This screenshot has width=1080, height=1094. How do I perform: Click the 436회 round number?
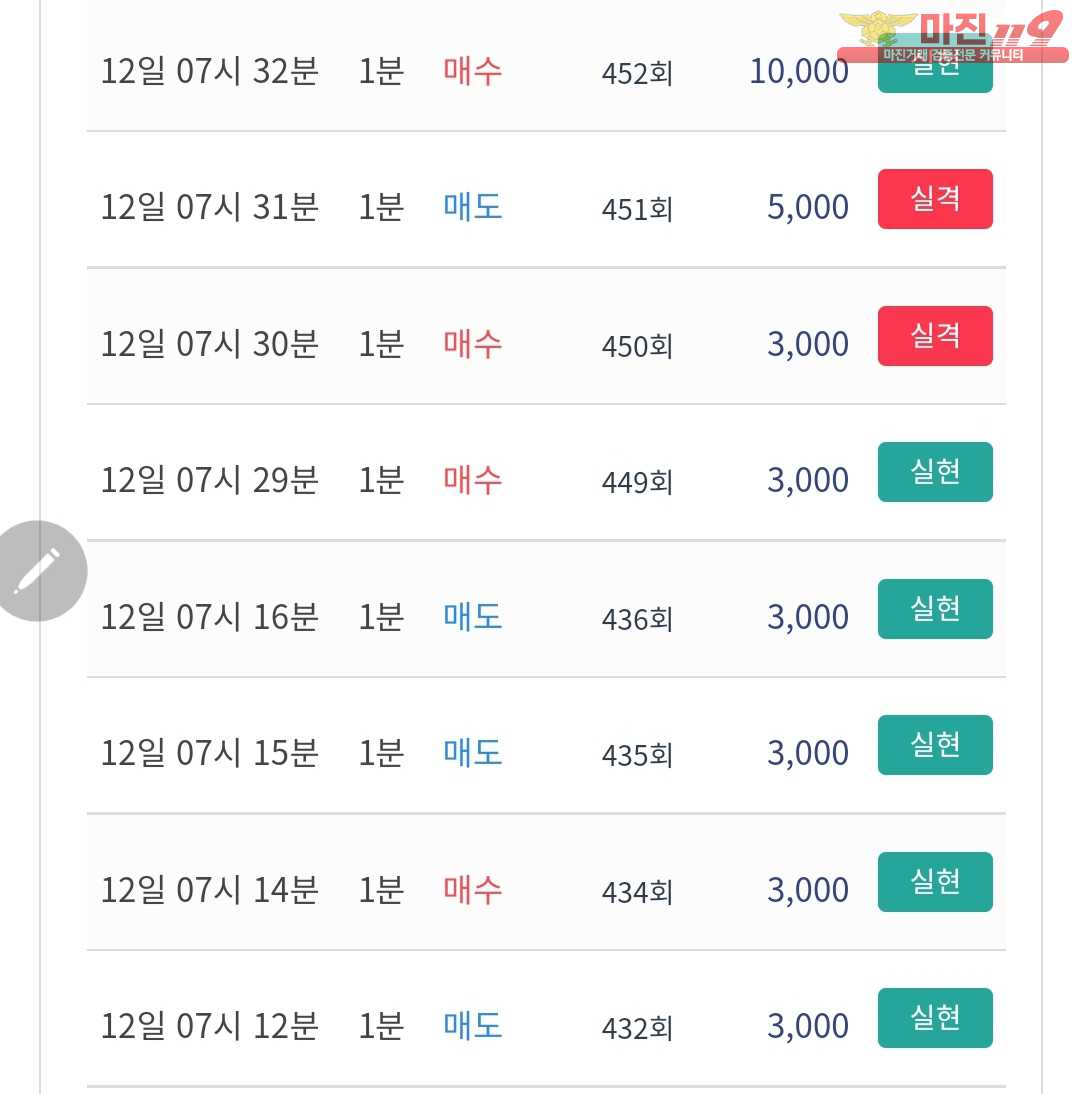[637, 619]
